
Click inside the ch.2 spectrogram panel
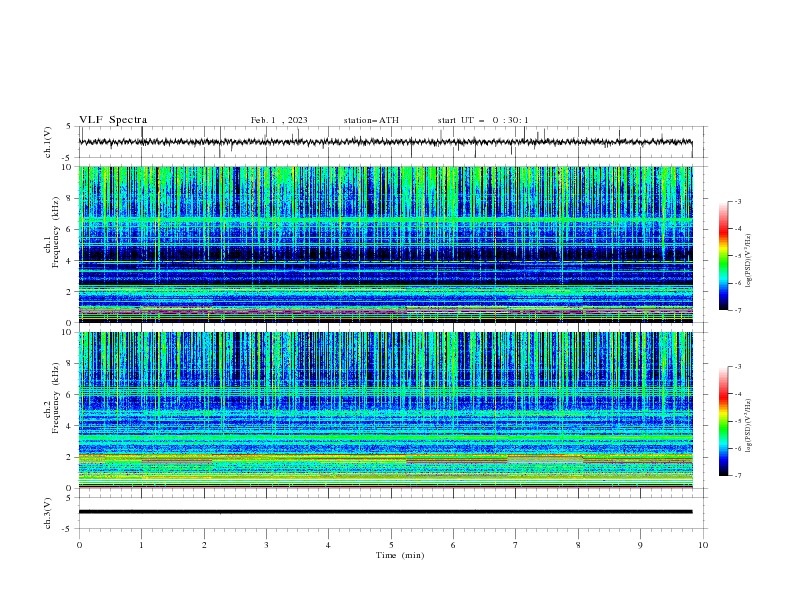(385, 410)
